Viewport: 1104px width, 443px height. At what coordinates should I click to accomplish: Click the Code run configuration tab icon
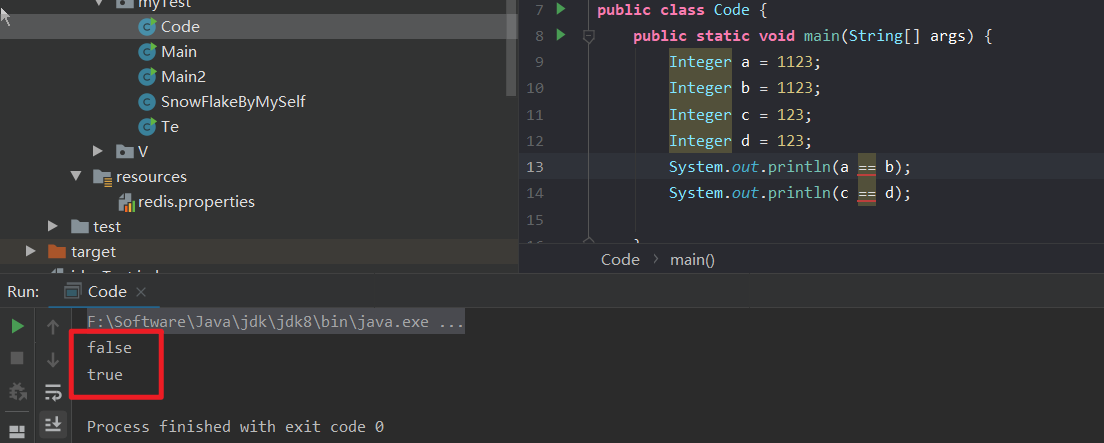pyautogui.click(x=72, y=292)
